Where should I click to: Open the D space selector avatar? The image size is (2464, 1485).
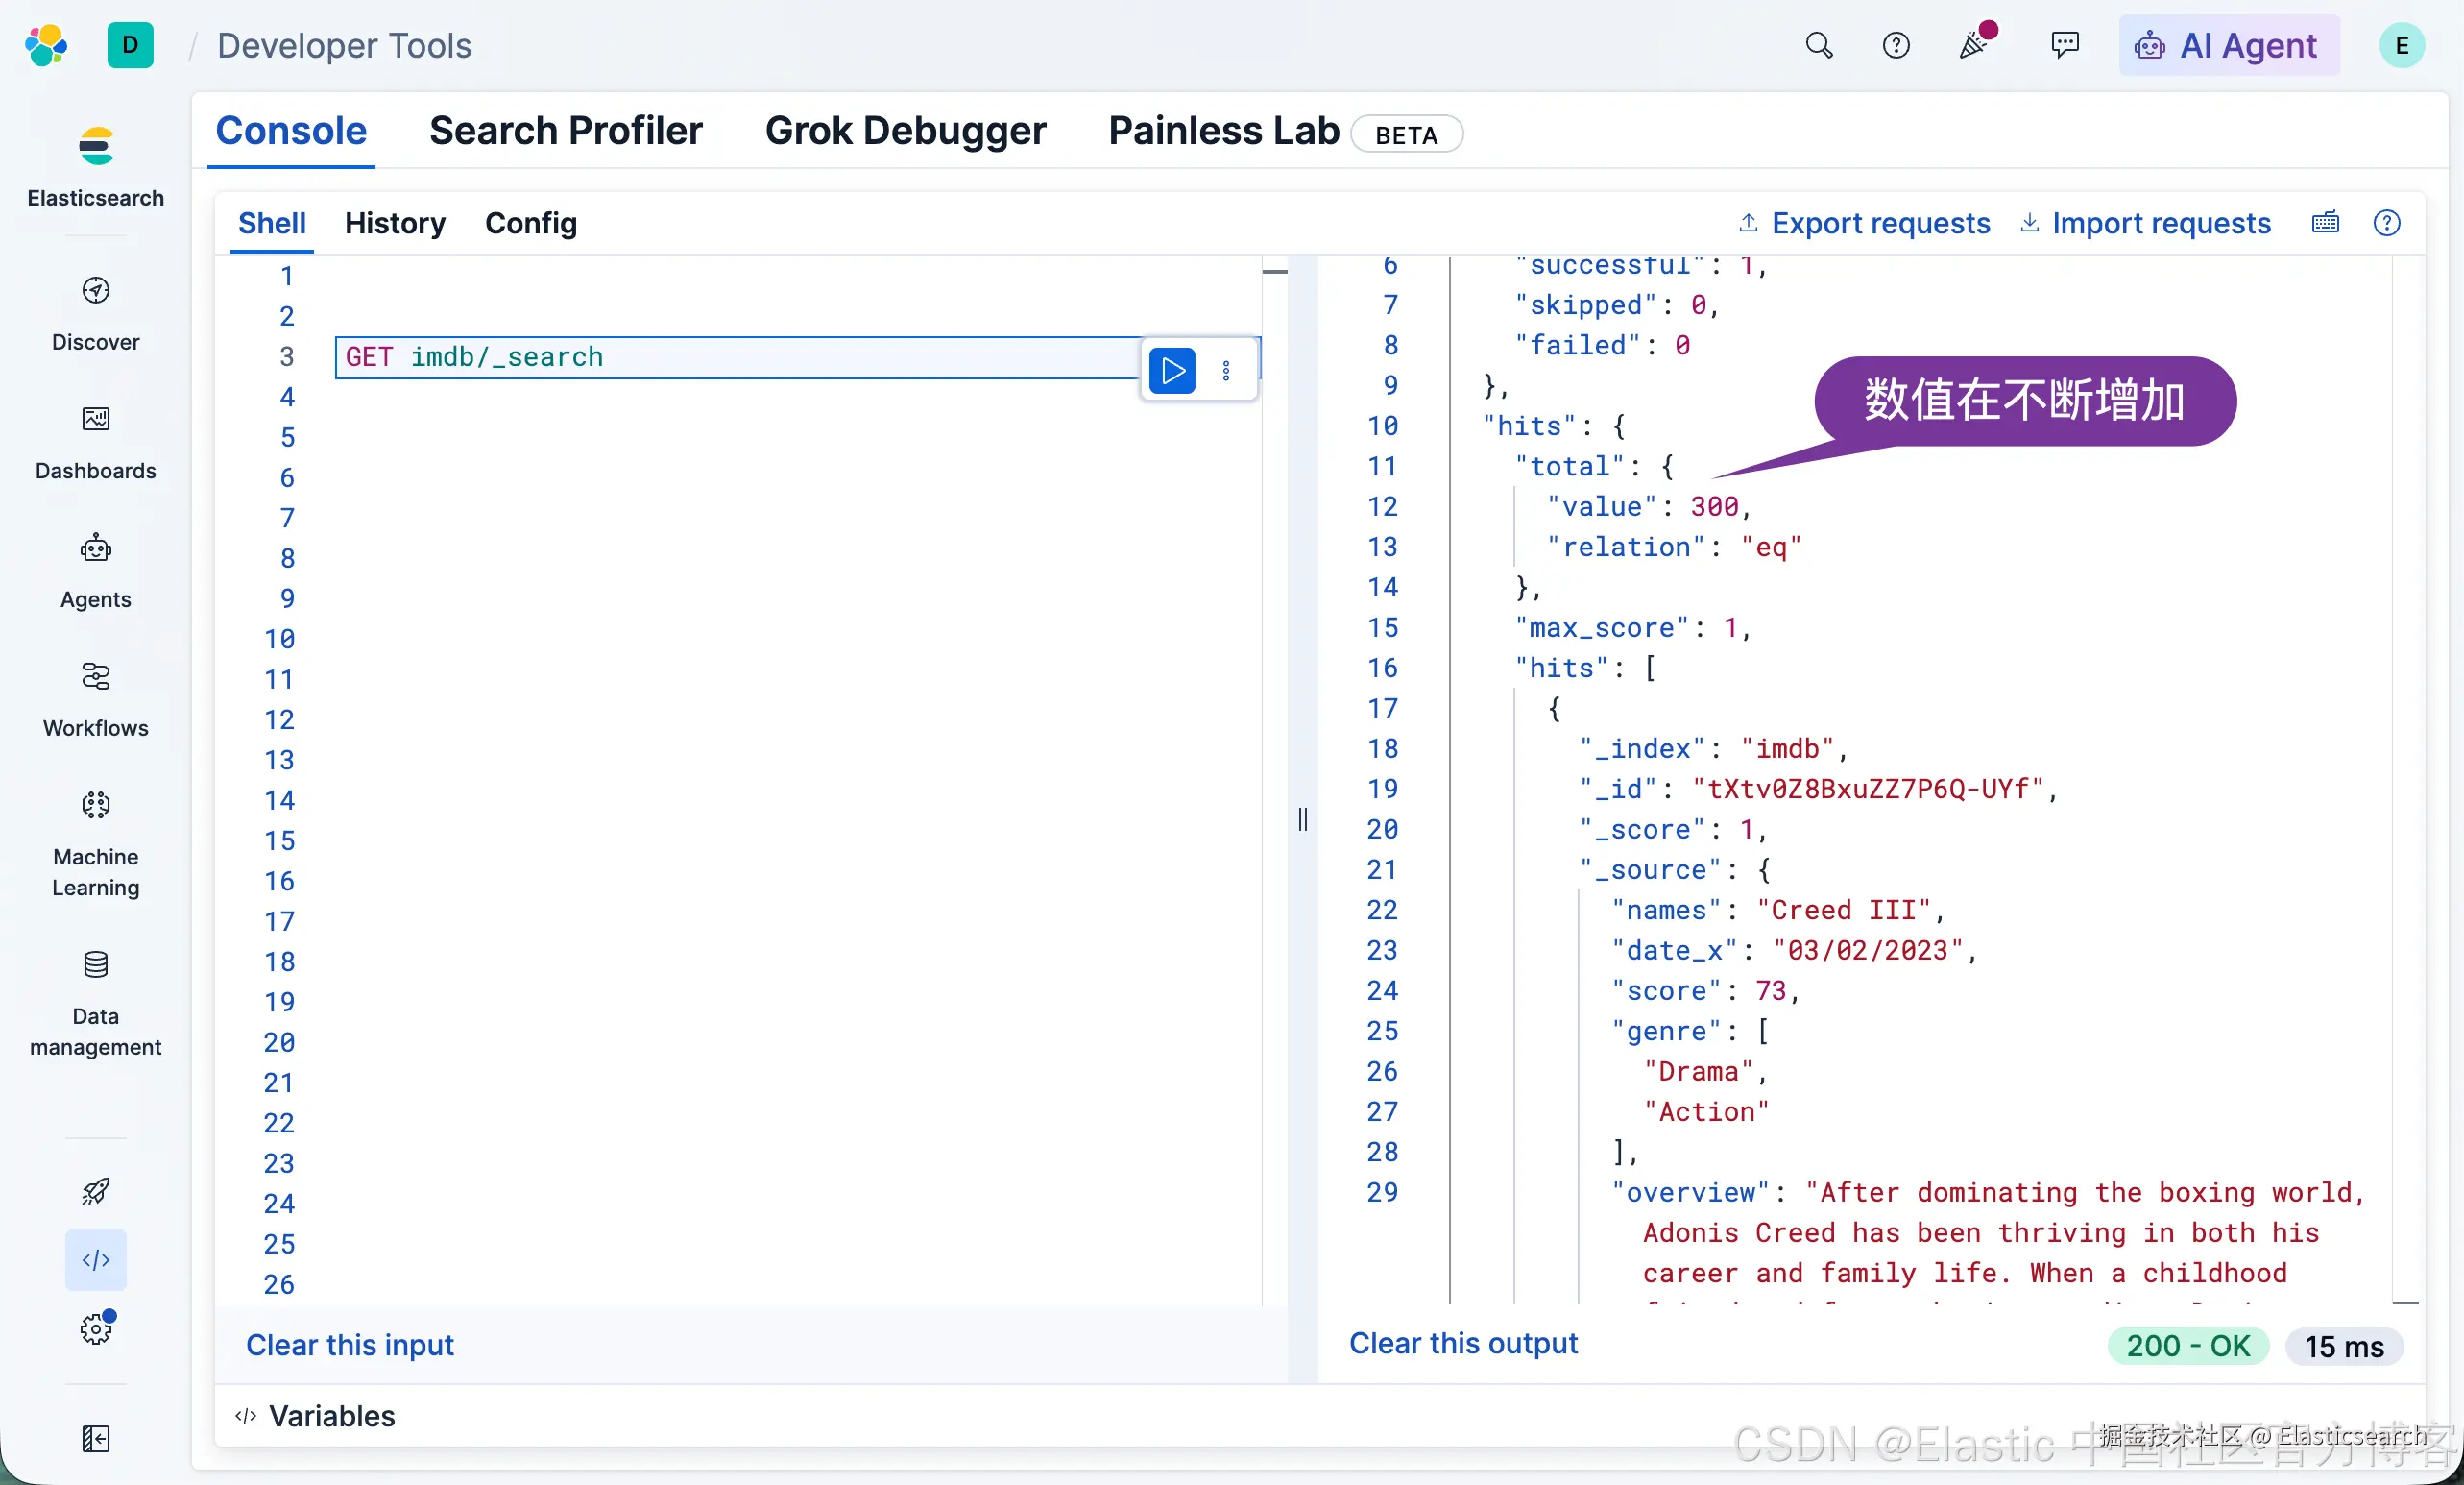coord(130,45)
